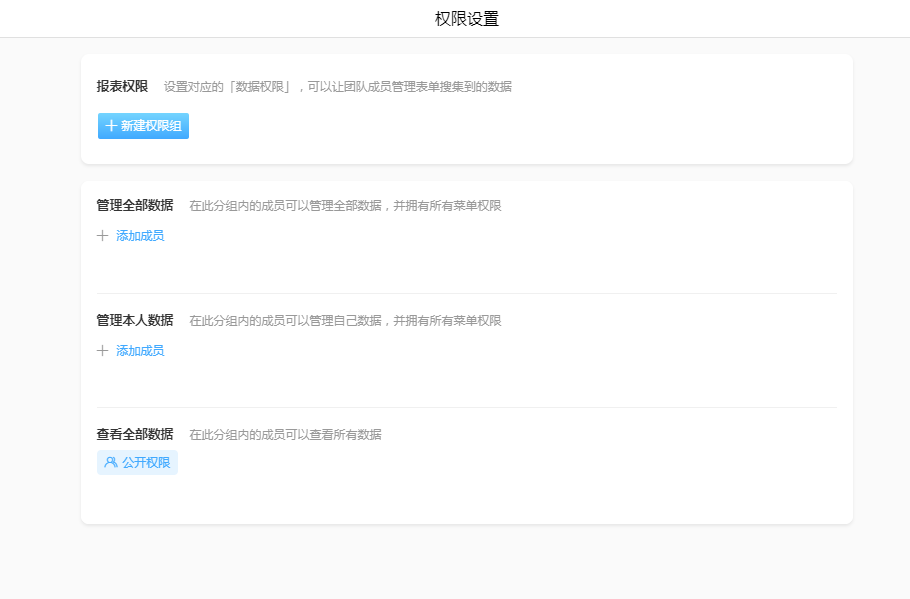Click the 管理全部数据 description text
910x599 pixels.
pos(345,206)
